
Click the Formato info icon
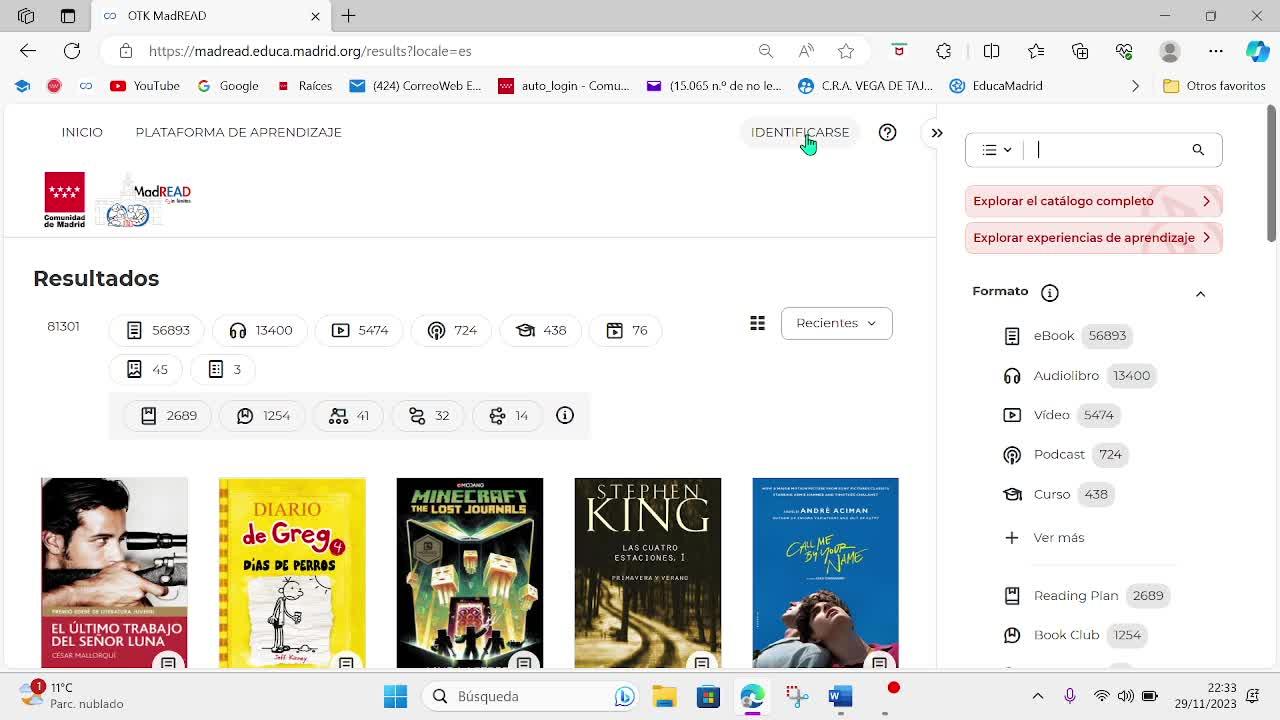[1049, 292]
